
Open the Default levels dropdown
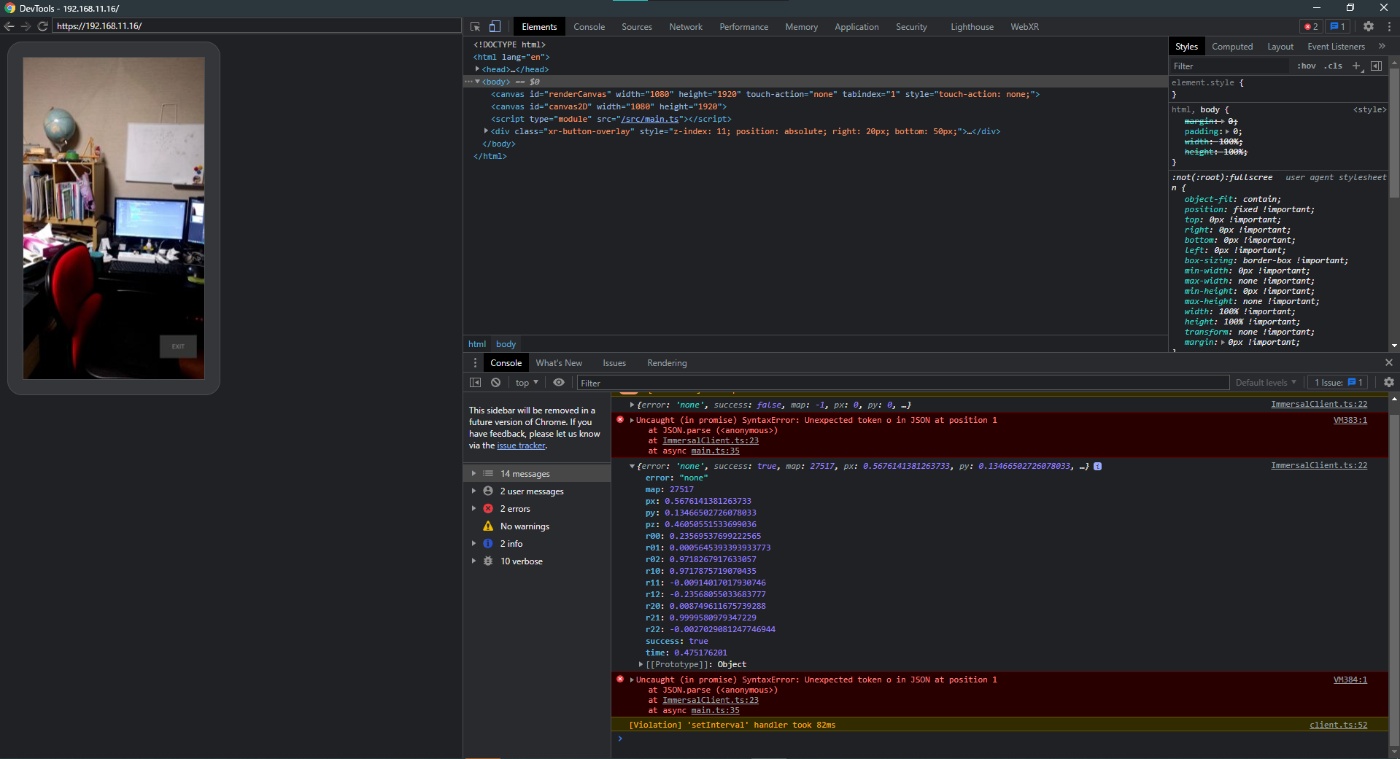(1266, 382)
